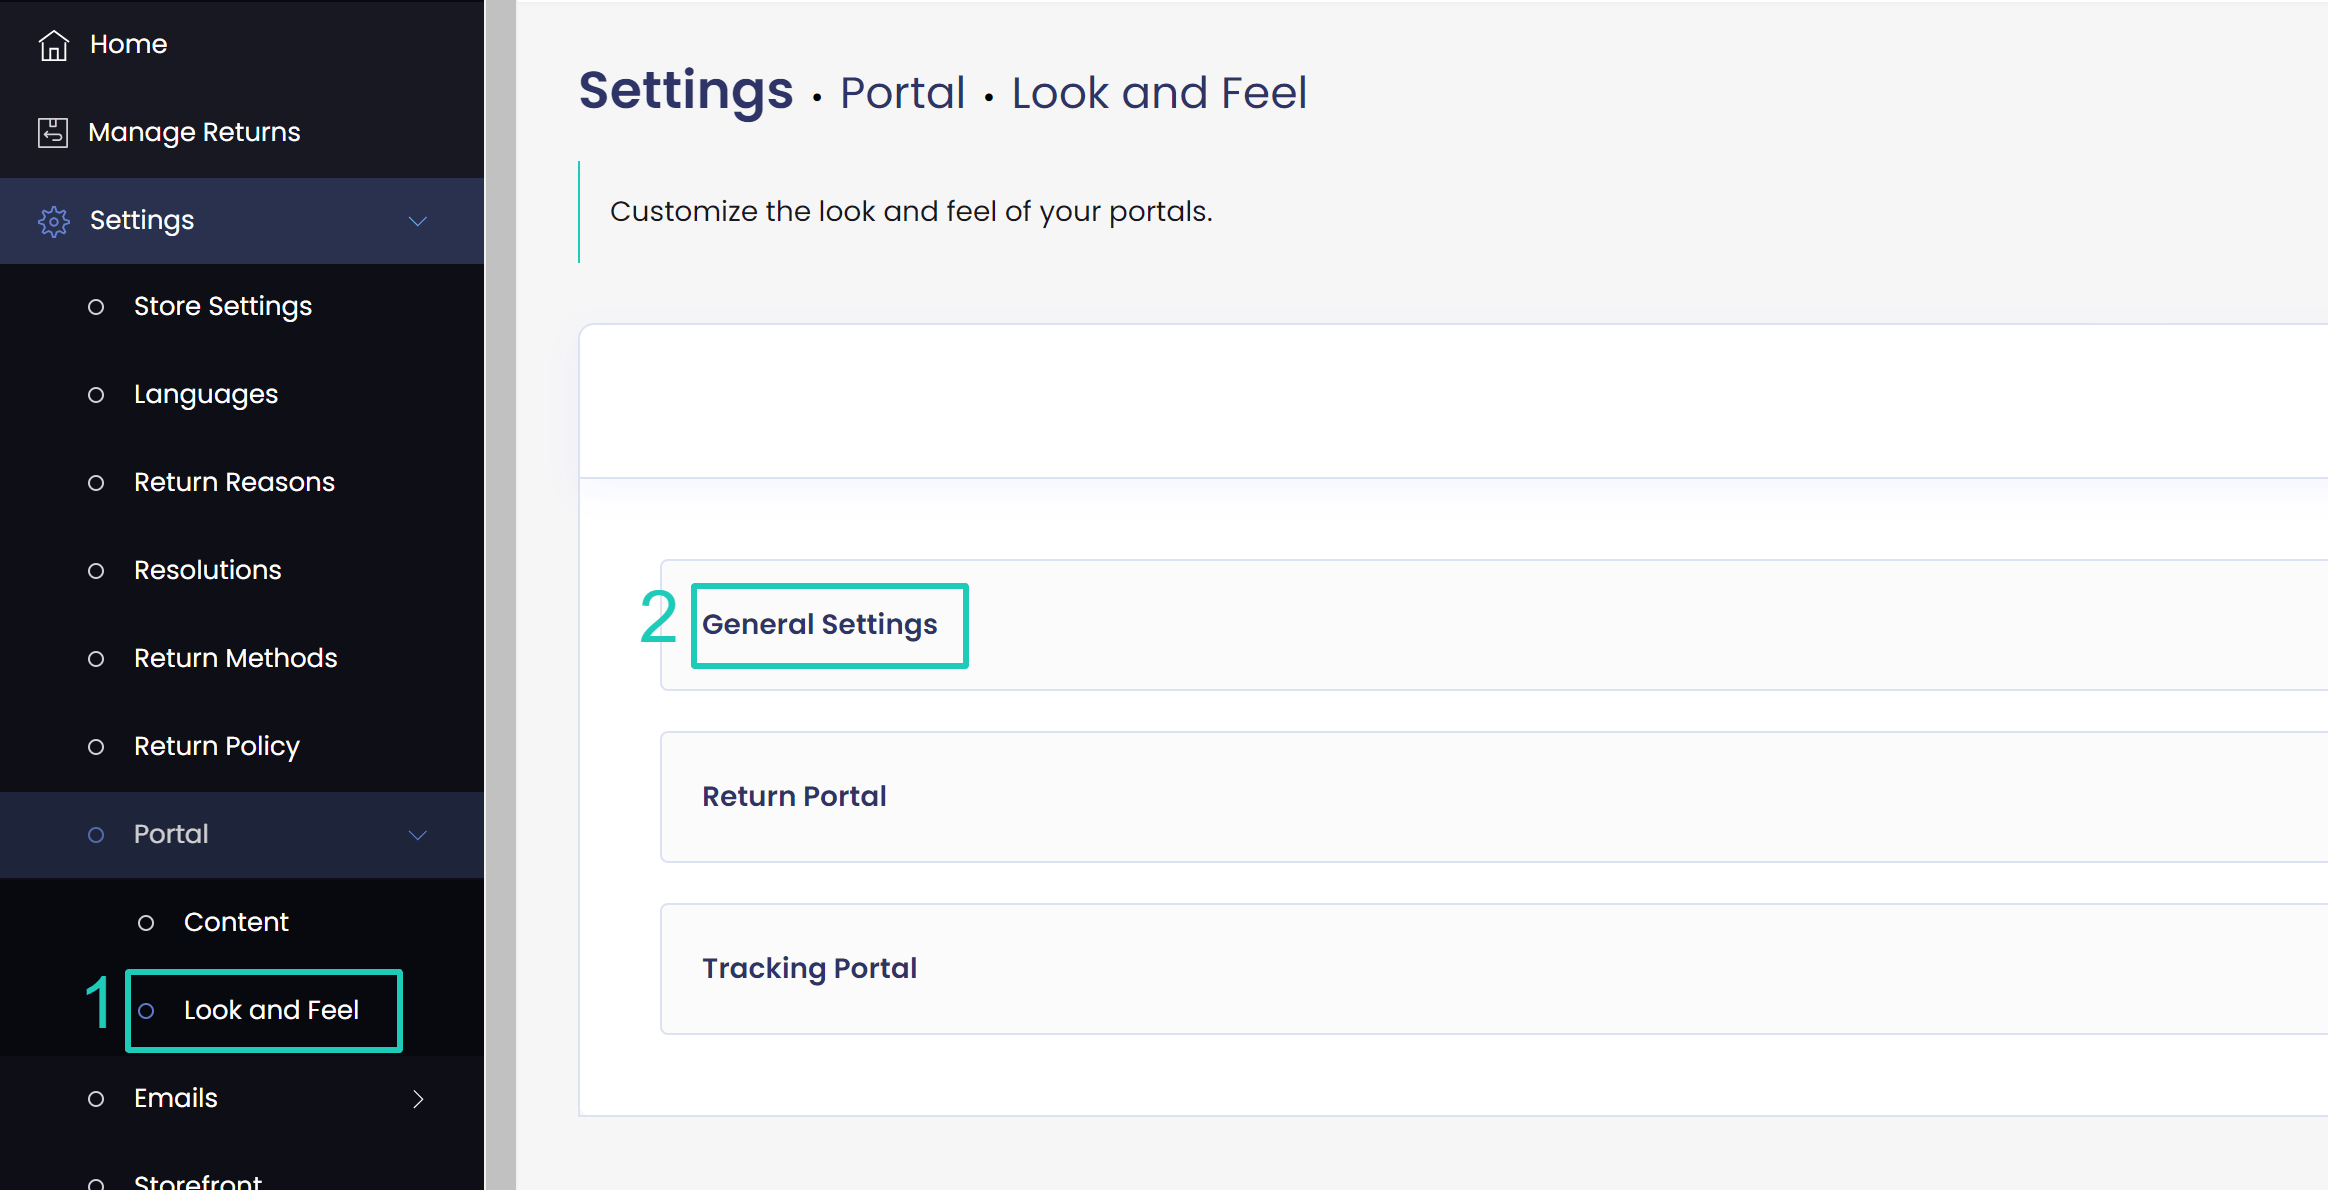2328x1190 pixels.
Task: Open Store Settings in sidebar
Action: (x=223, y=306)
